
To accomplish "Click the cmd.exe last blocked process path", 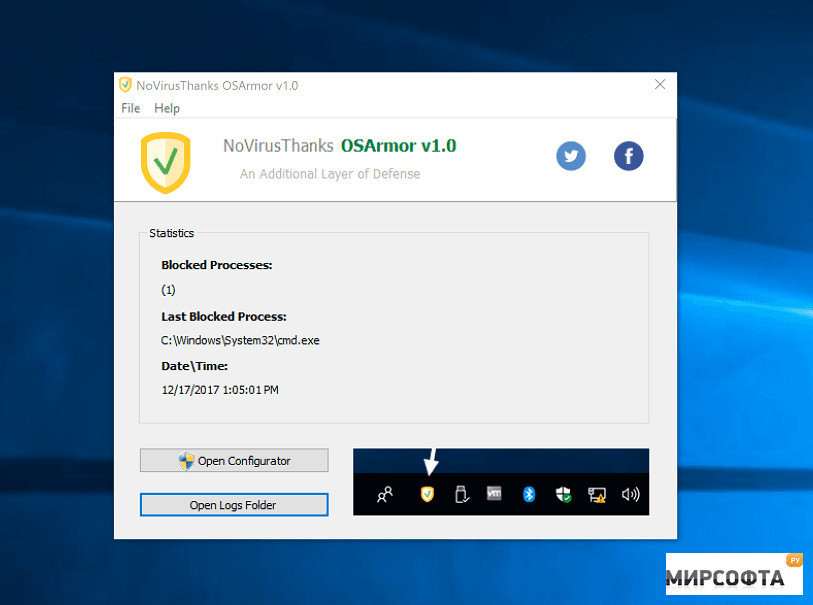I will [240, 340].
